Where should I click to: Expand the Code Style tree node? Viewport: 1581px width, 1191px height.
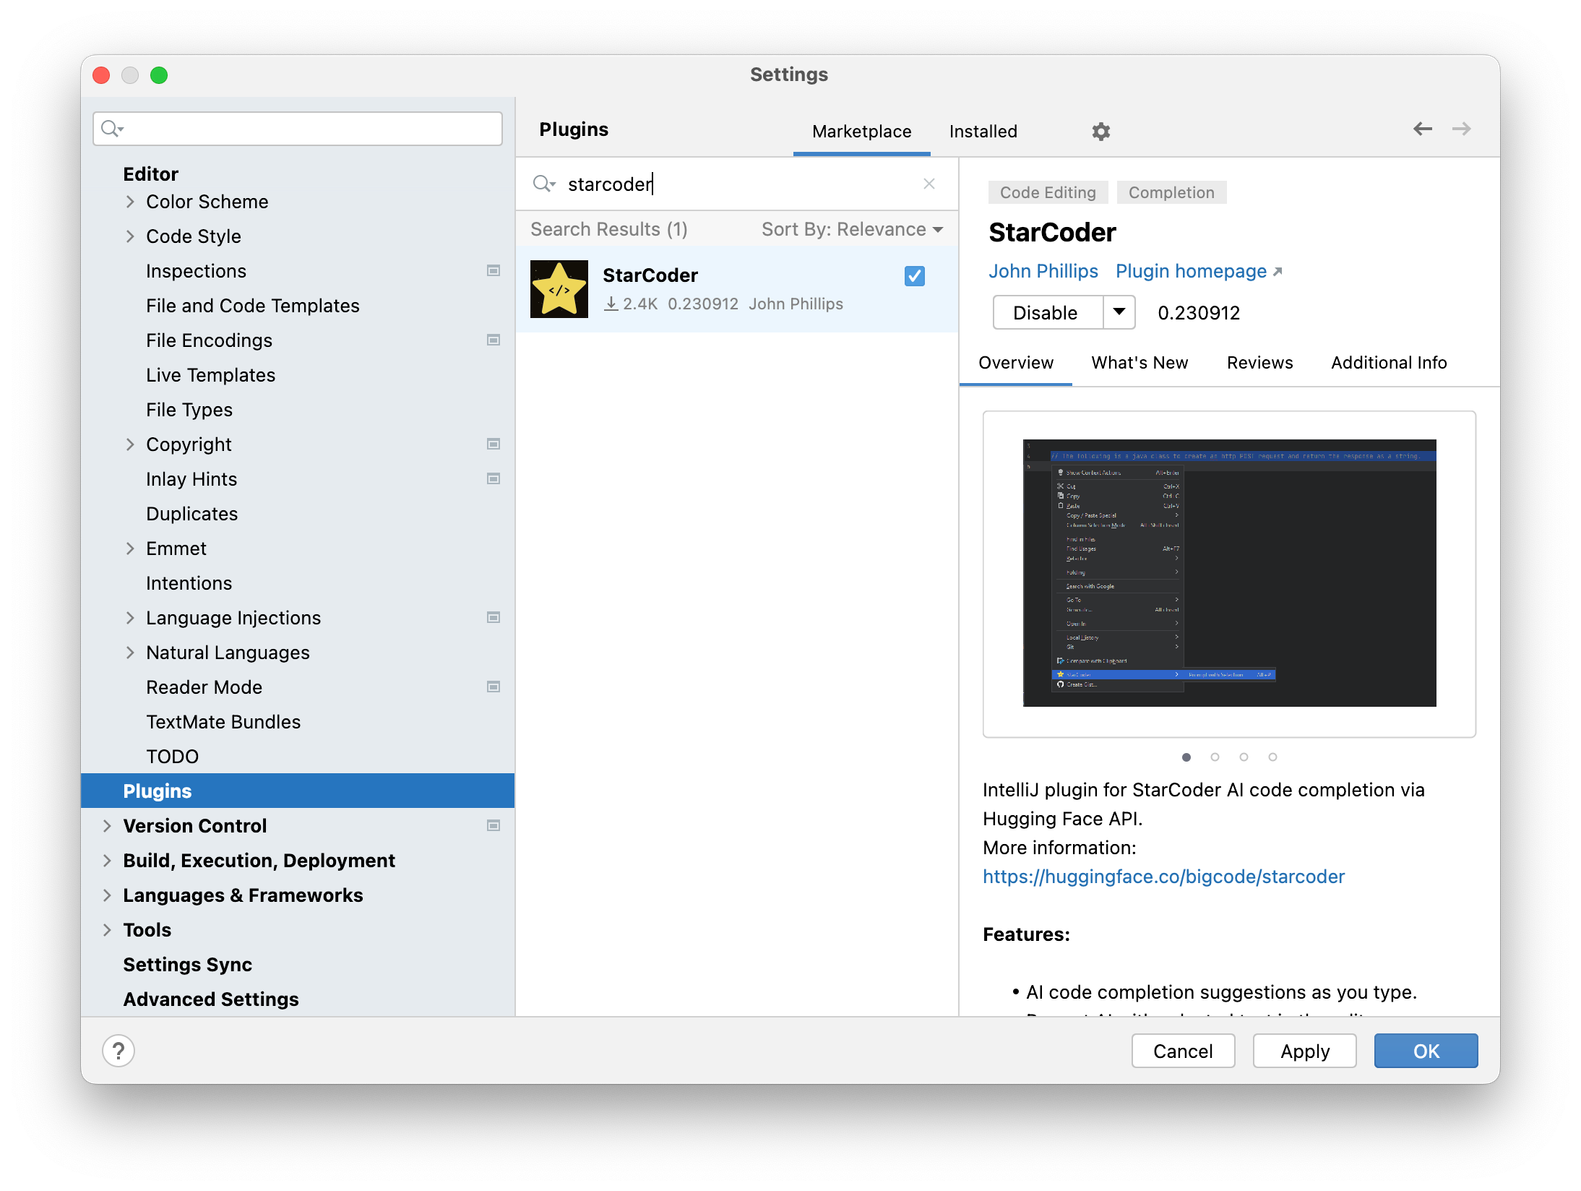130,237
